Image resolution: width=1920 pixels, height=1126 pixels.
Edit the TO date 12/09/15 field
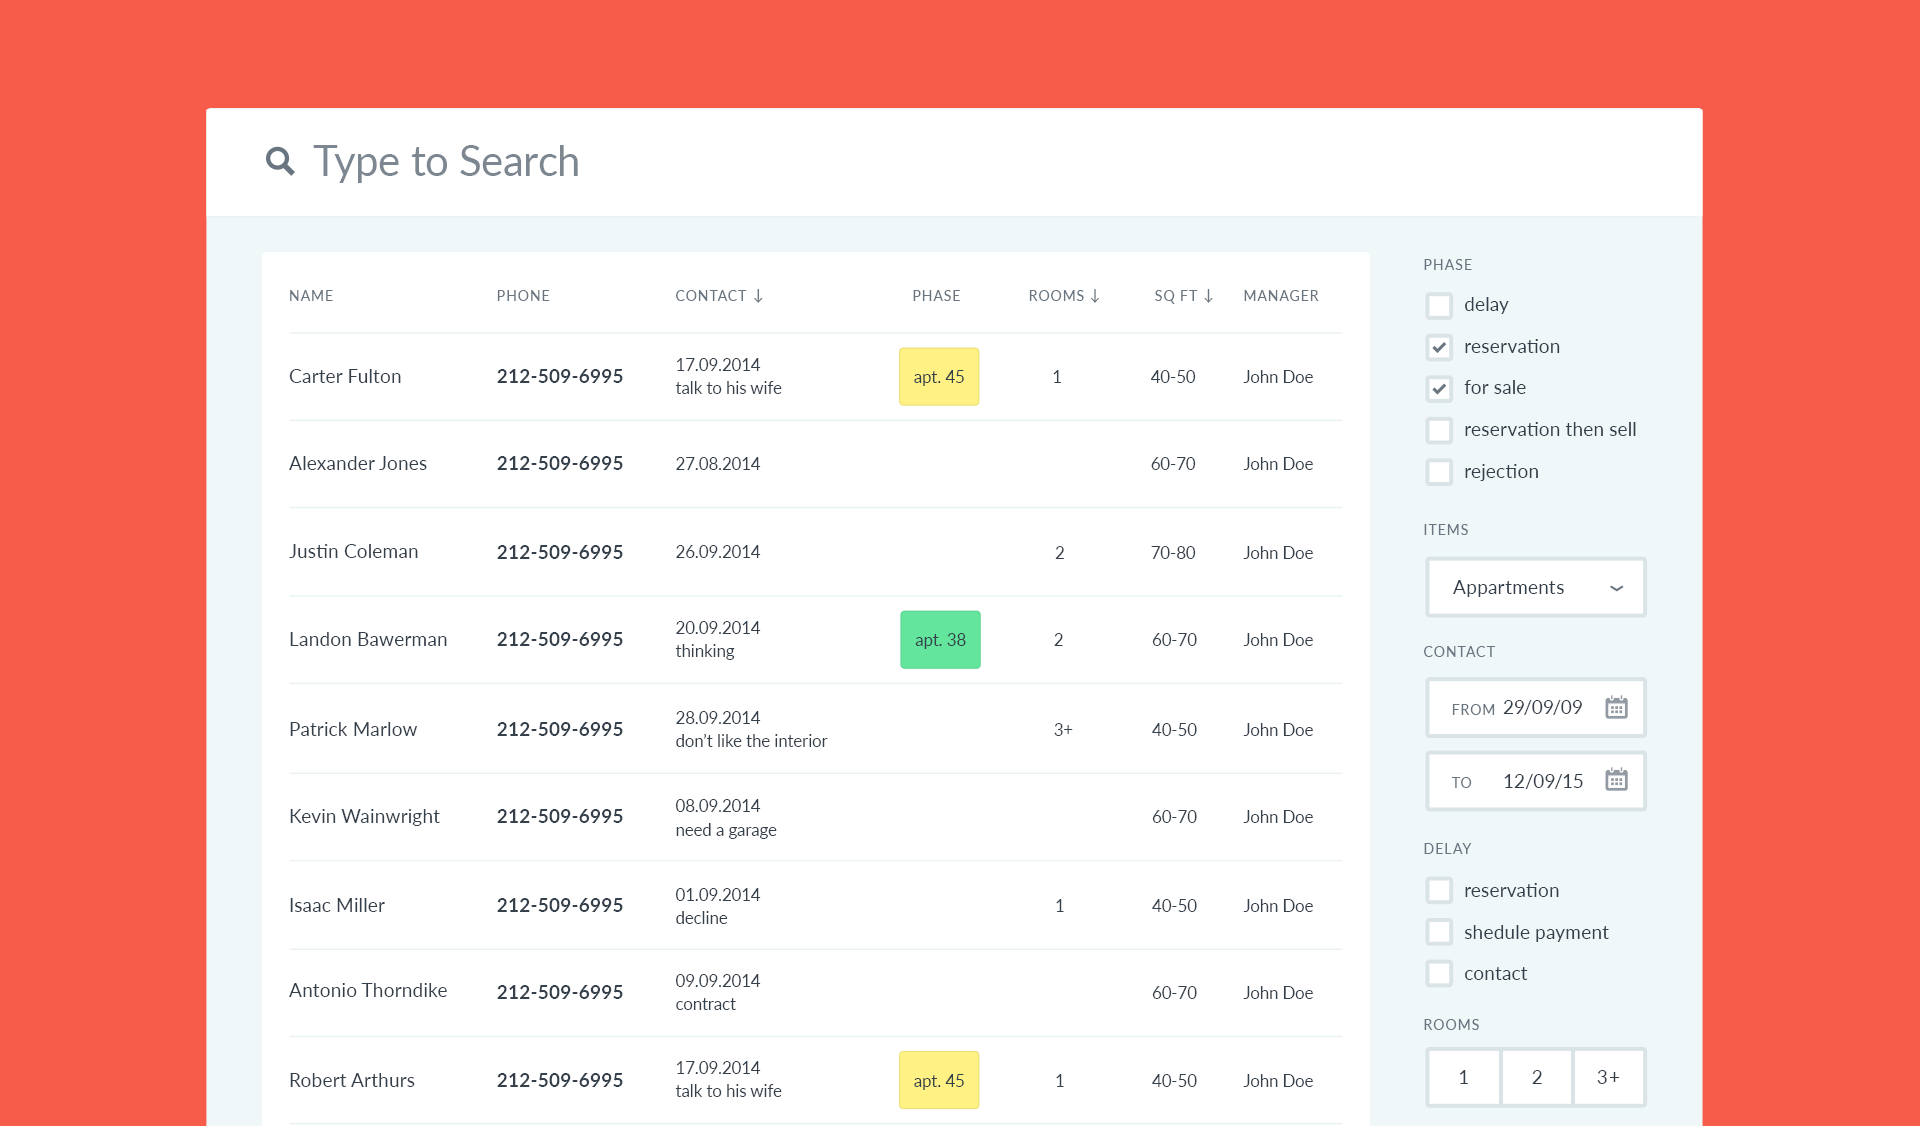click(1535, 780)
